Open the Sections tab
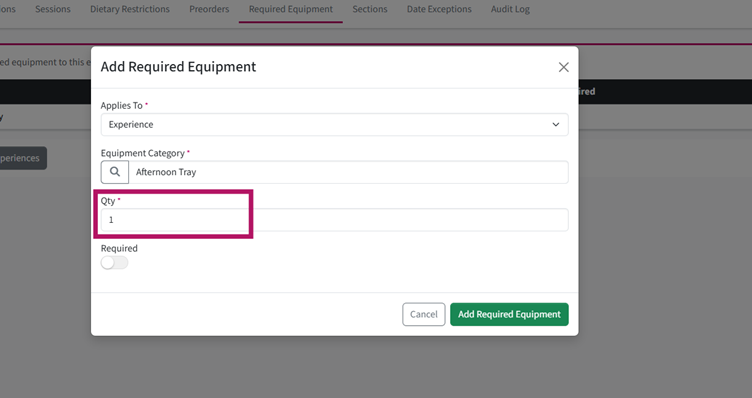The height and width of the screenshot is (398, 752). (370, 9)
